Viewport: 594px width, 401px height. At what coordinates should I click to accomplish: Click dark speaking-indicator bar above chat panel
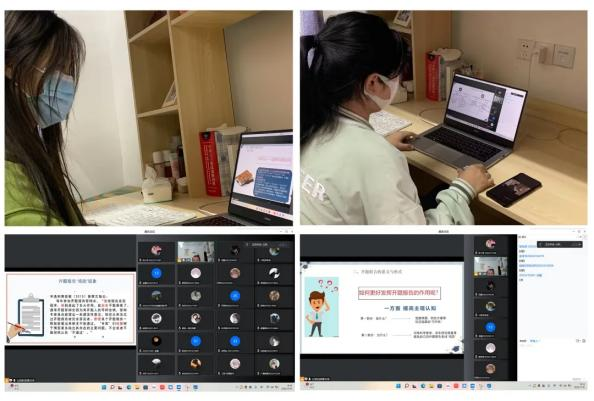point(560,245)
